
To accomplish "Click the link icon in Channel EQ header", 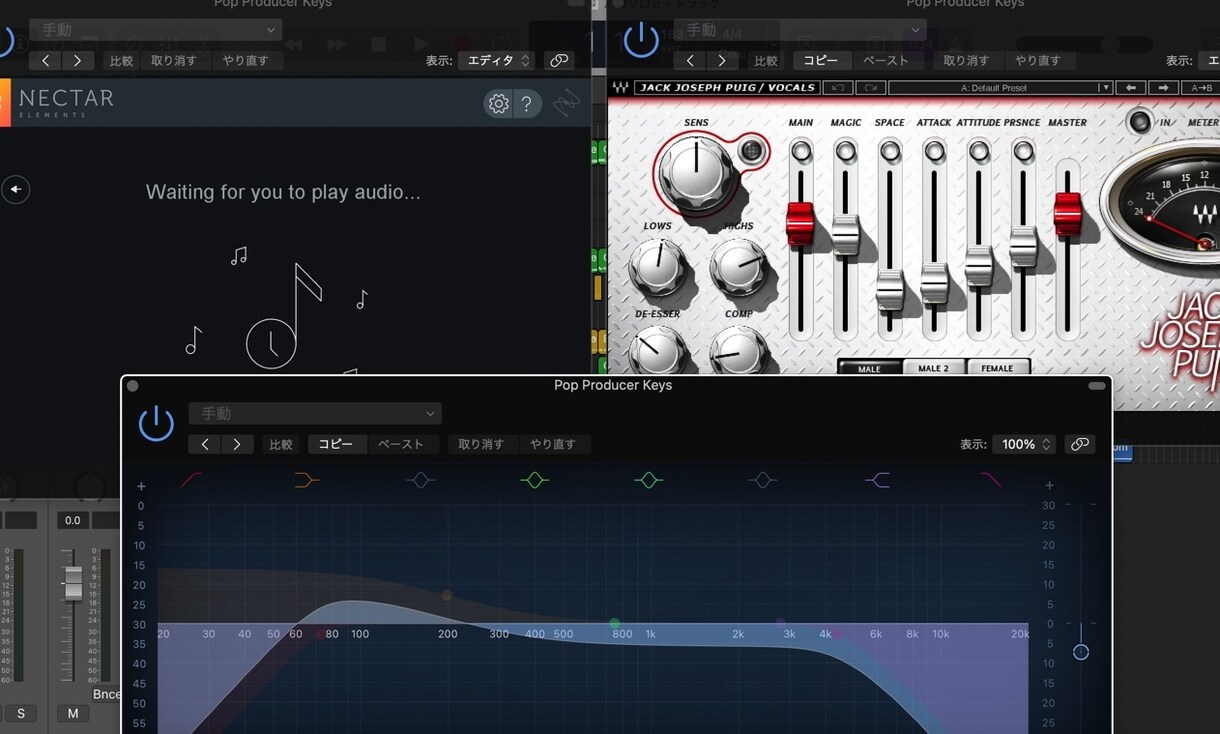I will (1080, 444).
